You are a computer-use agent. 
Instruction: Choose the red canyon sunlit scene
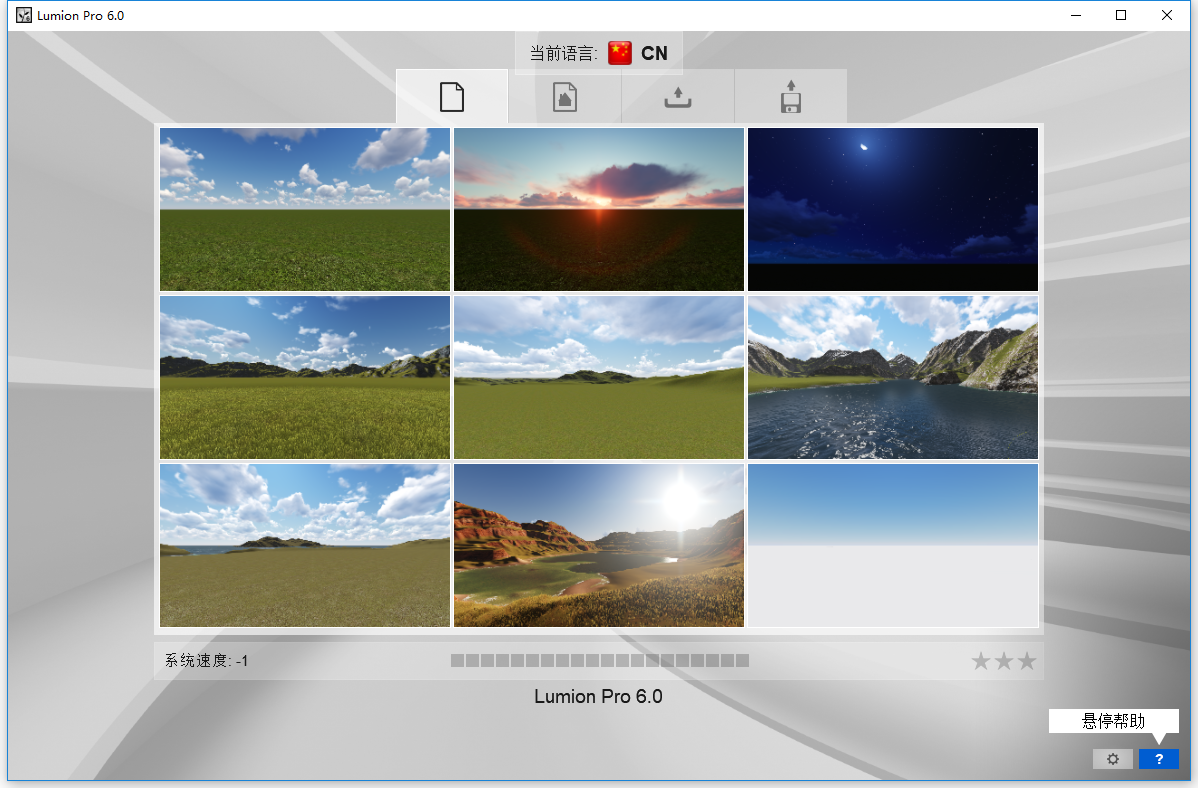(599, 546)
